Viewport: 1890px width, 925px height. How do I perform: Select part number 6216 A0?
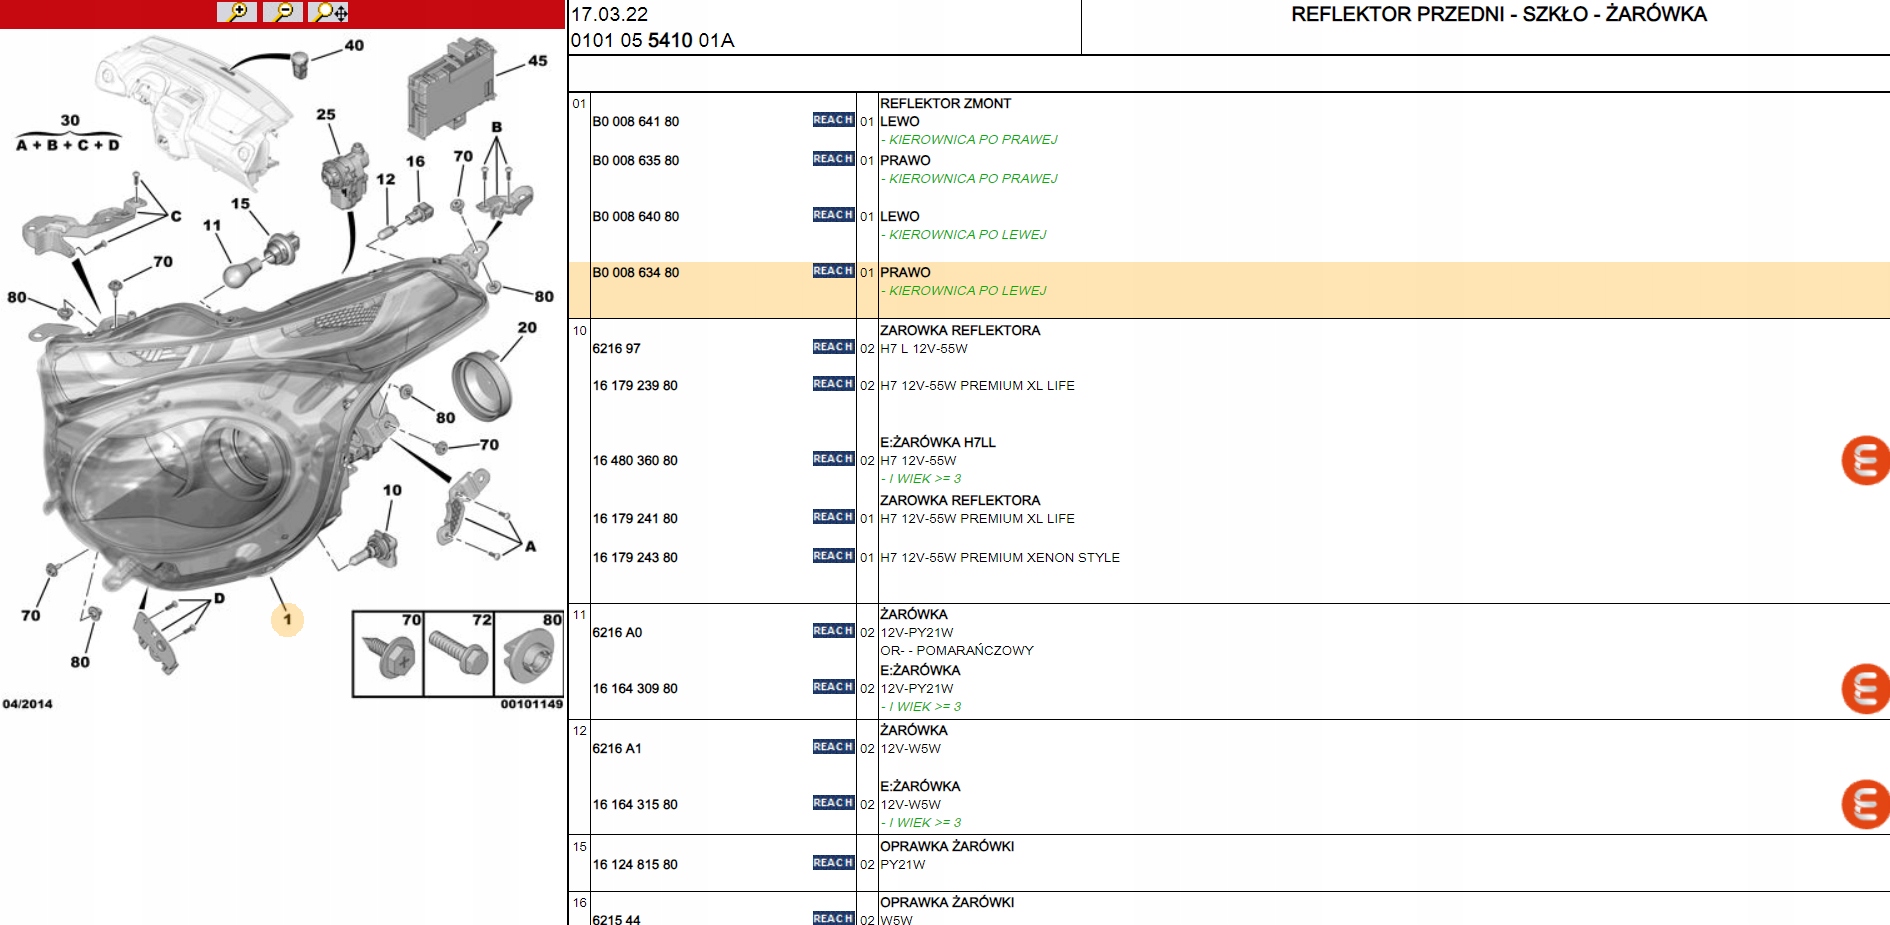tap(617, 633)
